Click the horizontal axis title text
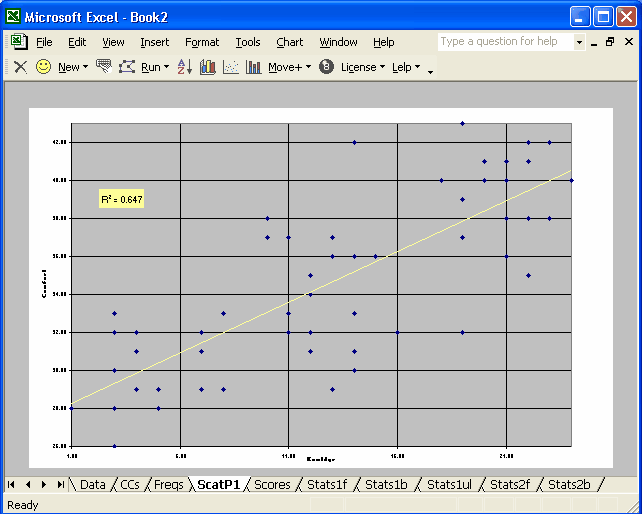642x514 pixels. click(x=321, y=459)
